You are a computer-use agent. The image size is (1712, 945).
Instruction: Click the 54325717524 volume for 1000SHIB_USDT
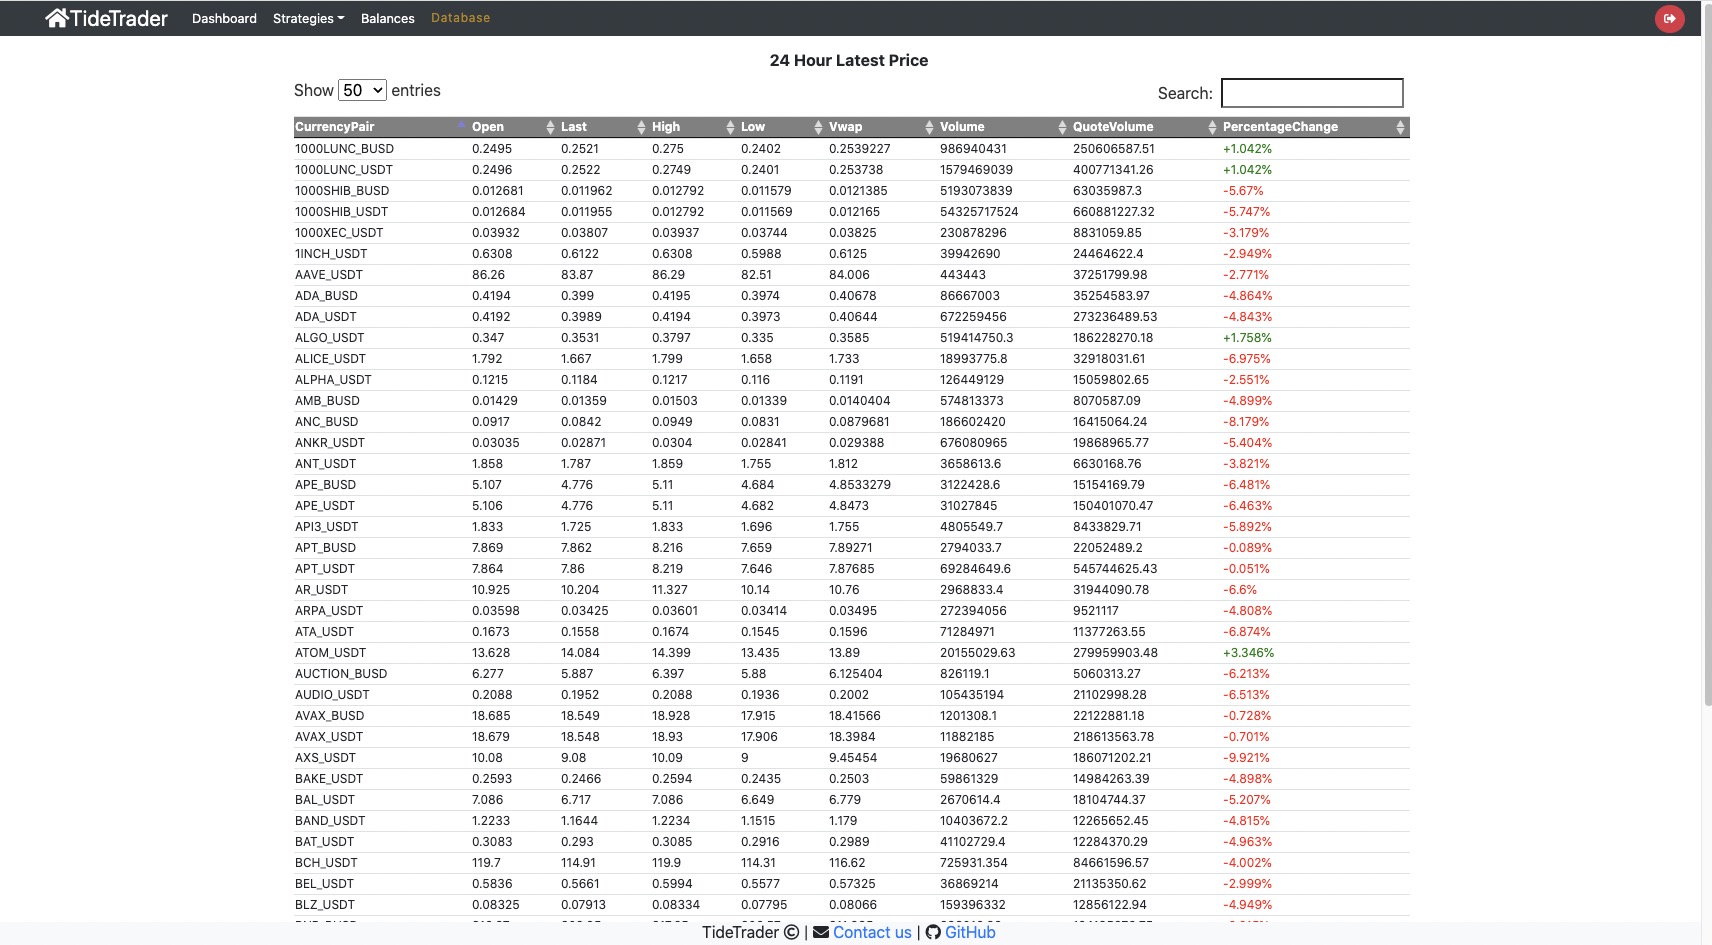[979, 212]
